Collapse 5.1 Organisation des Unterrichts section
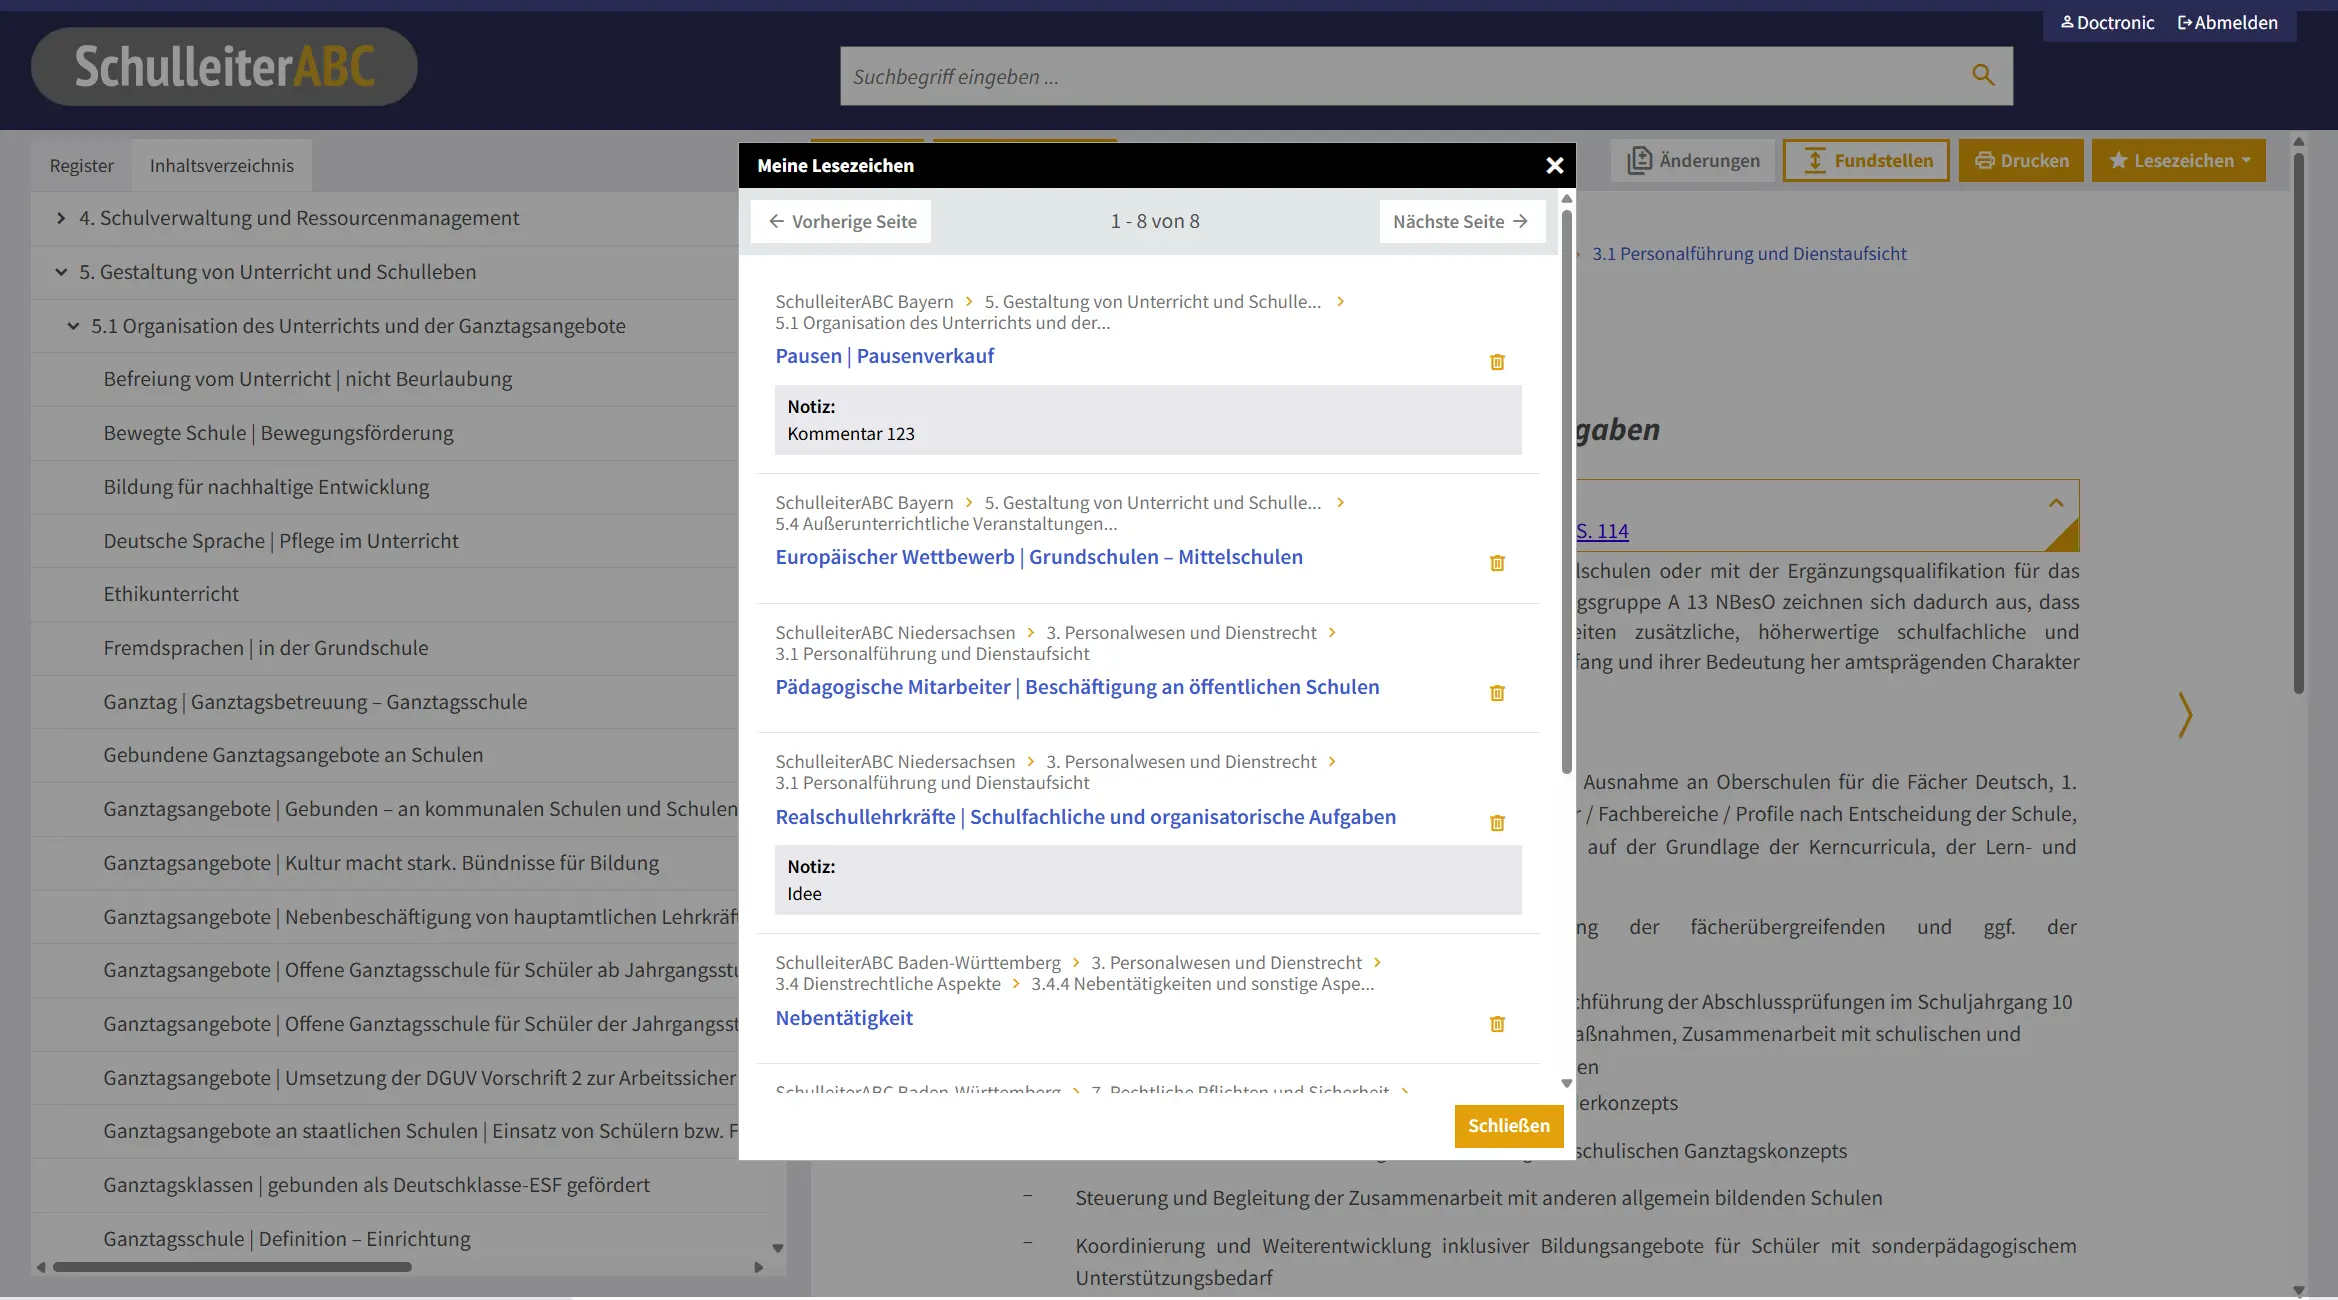 point(73,326)
